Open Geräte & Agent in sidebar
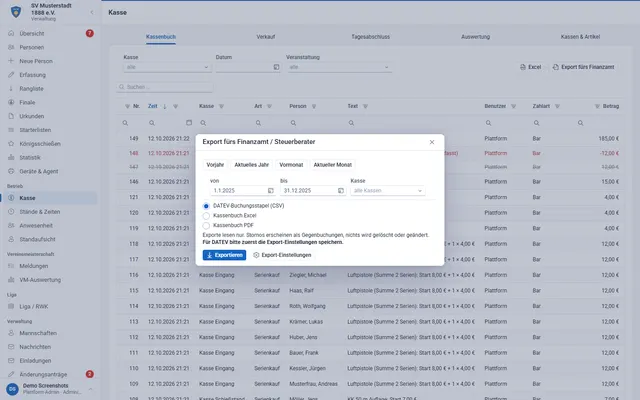Screen dimensions: 640x400 point(49,171)
